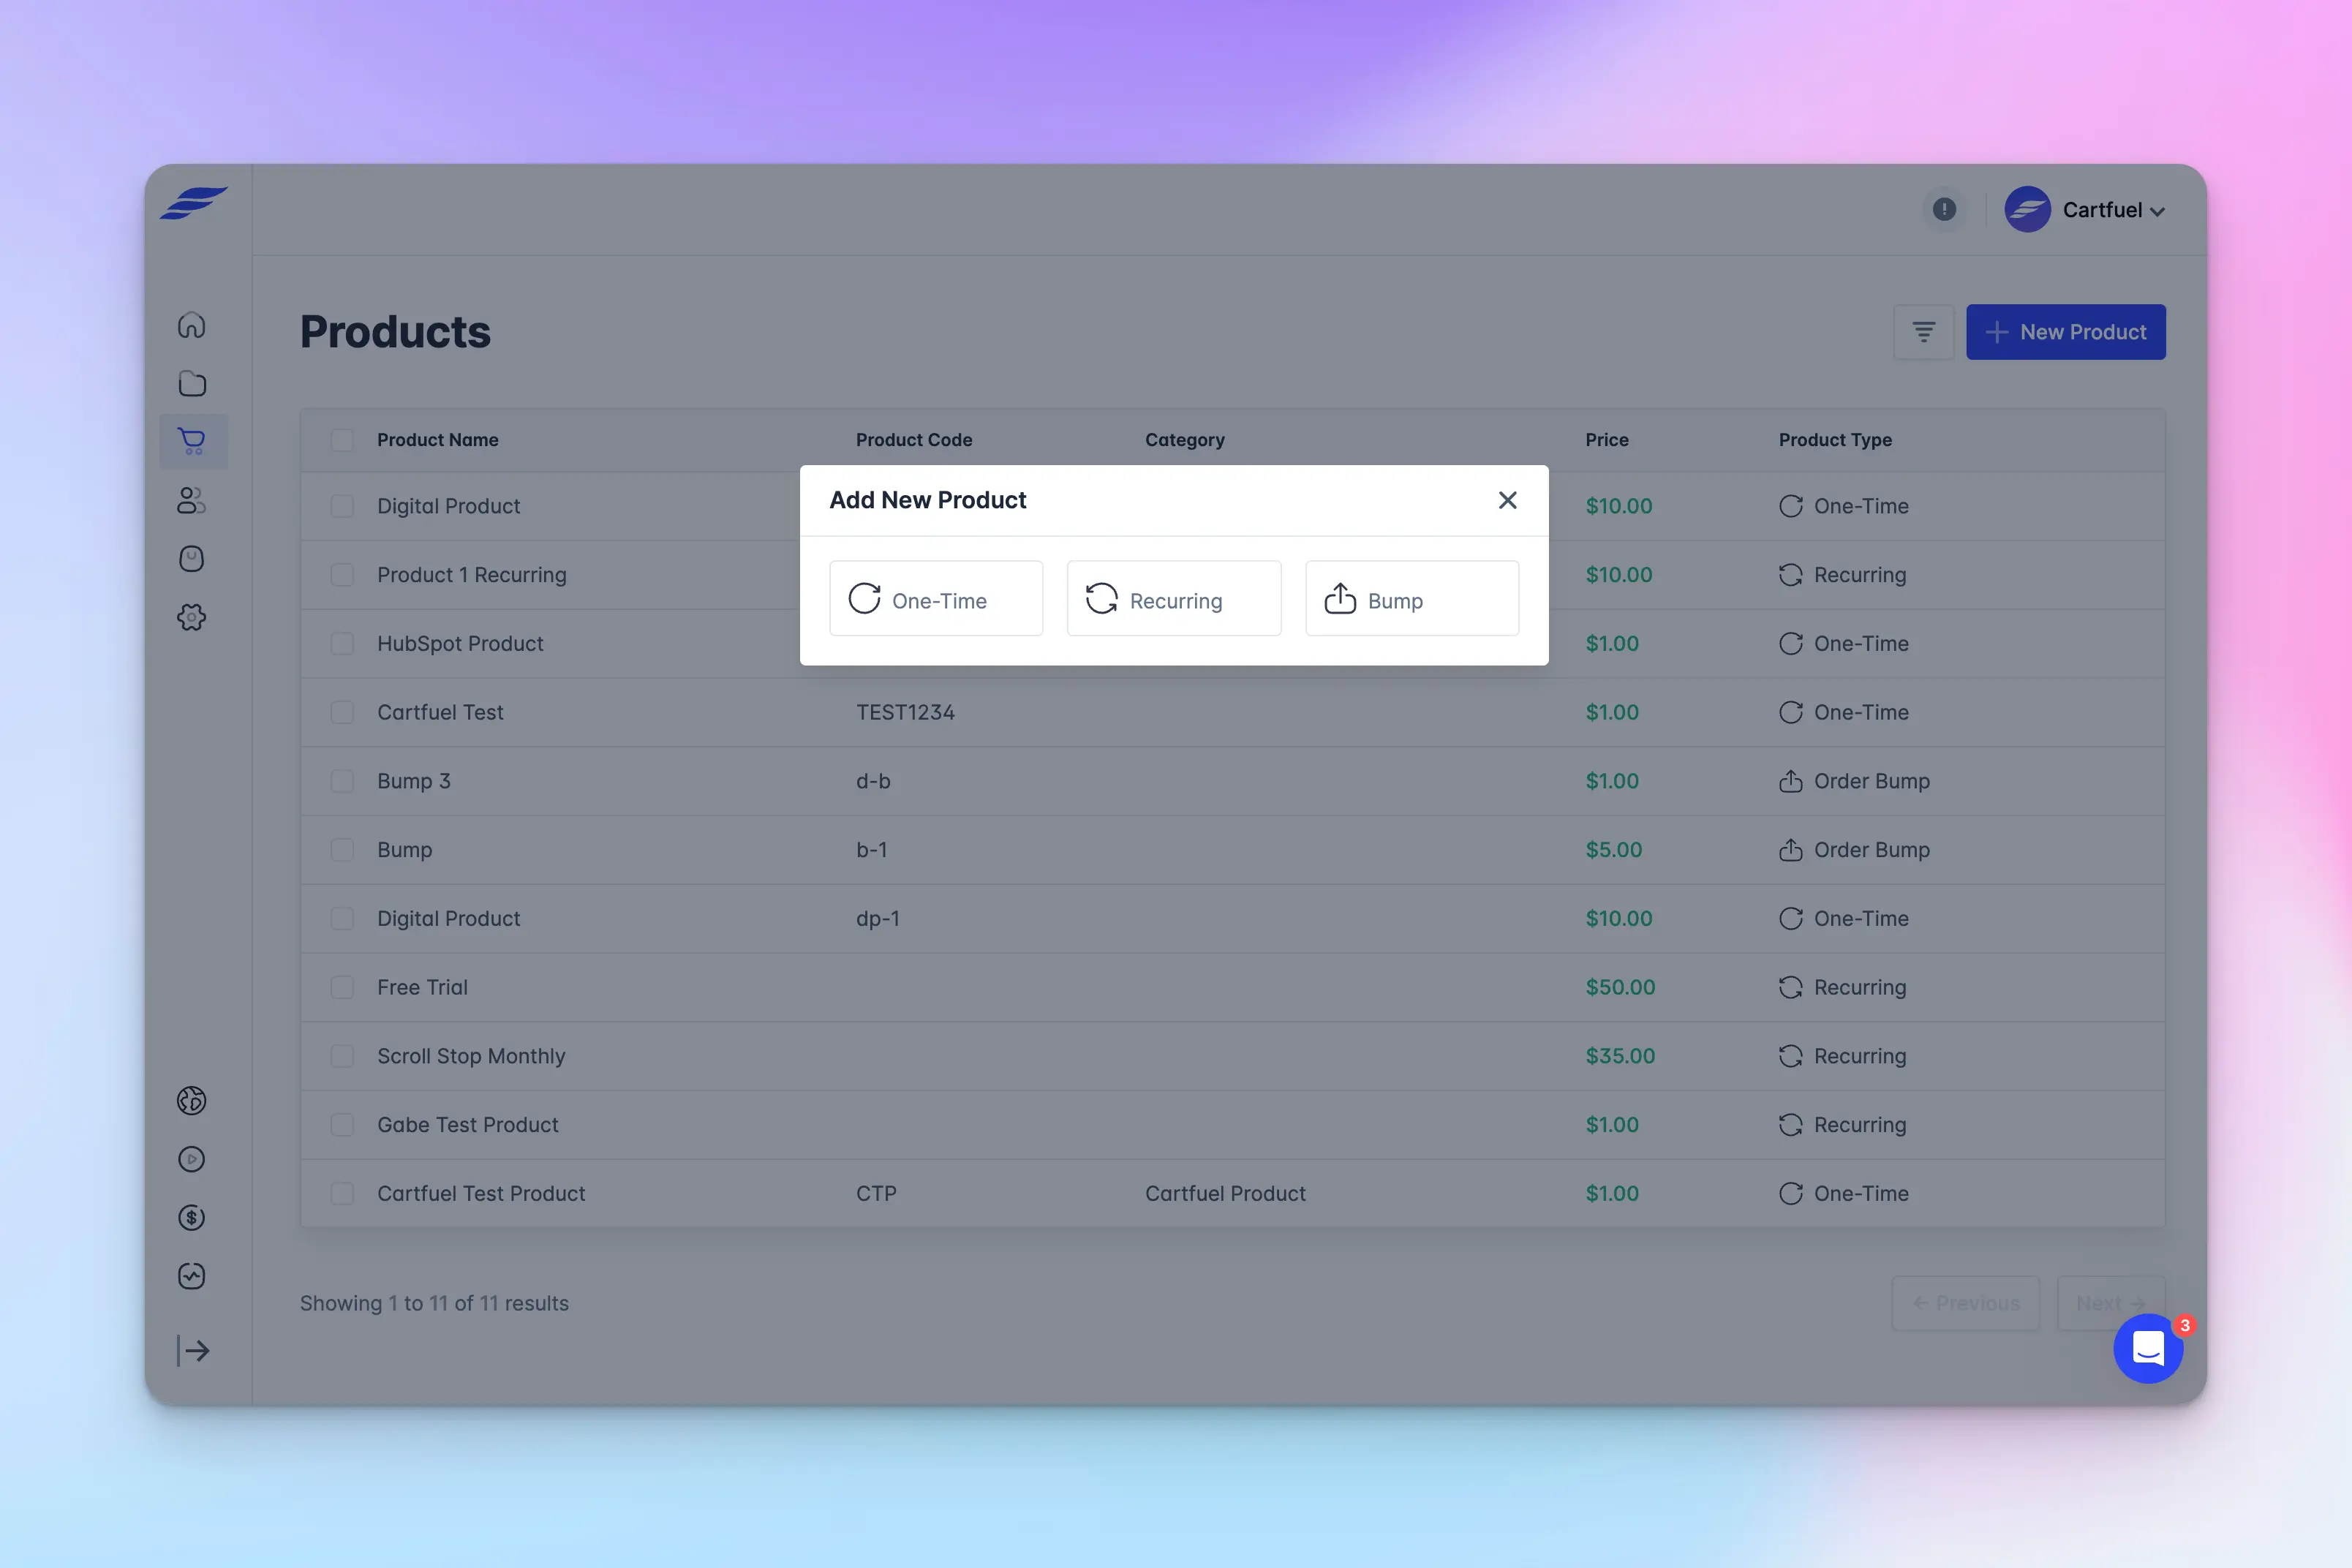Open the Scroll Stop Monthly product
Image resolution: width=2352 pixels, height=1568 pixels.
point(471,1056)
